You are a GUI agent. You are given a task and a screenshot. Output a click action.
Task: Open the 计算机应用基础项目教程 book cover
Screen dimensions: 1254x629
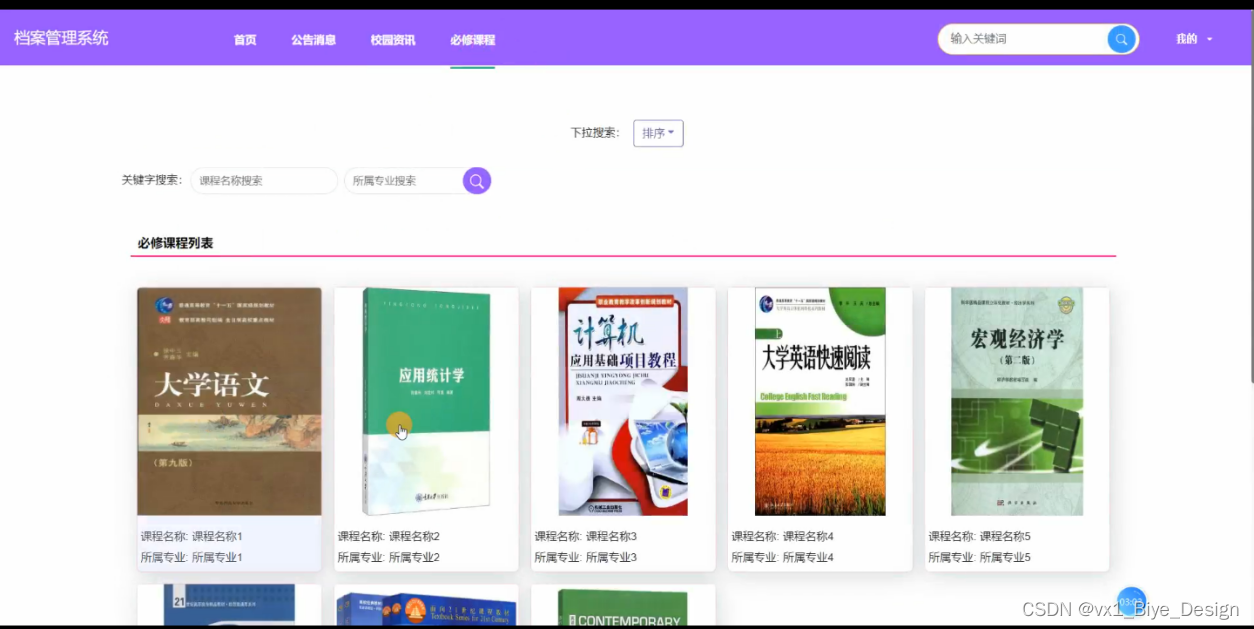623,402
